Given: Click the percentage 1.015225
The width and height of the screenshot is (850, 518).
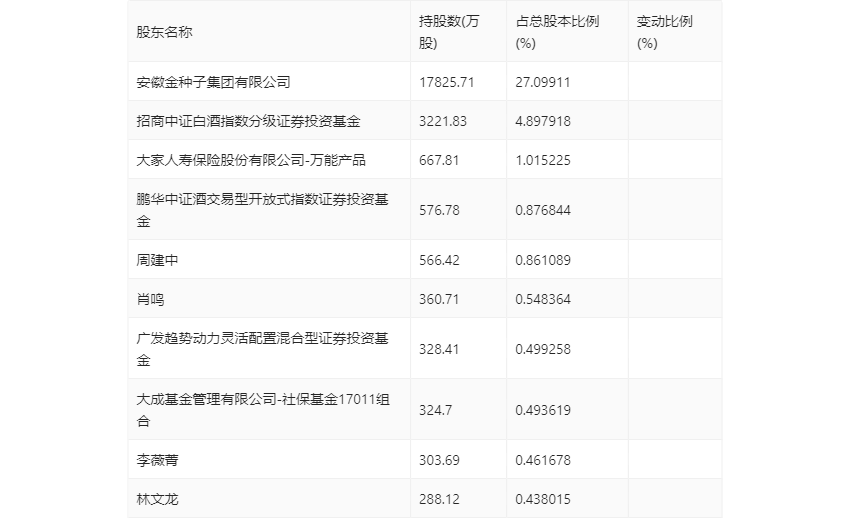Looking at the screenshot, I should [x=543, y=160].
